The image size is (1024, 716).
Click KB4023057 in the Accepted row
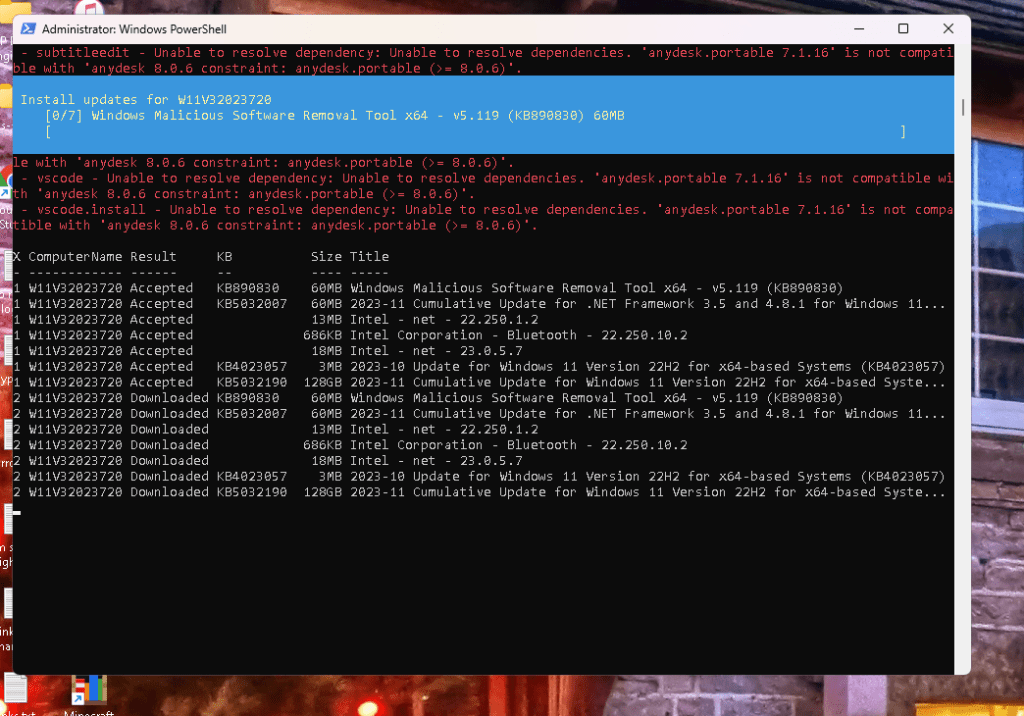point(251,366)
